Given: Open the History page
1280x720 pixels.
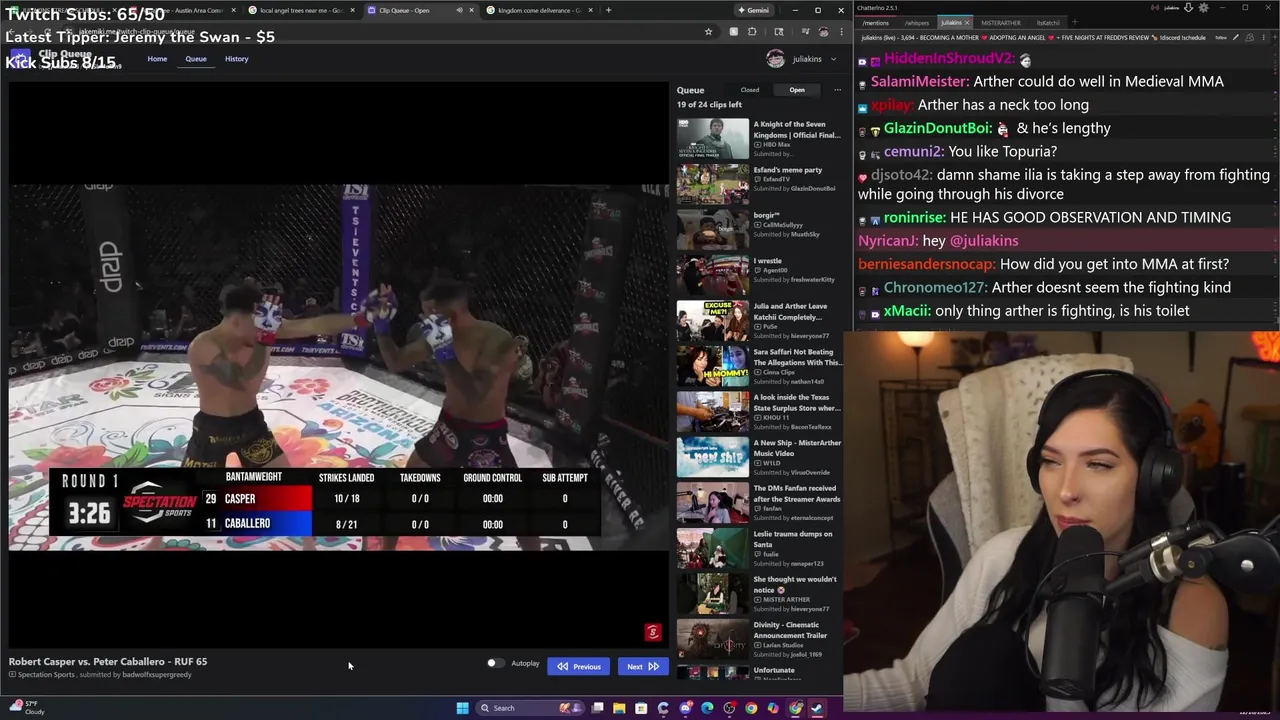Looking at the screenshot, I should [x=237, y=59].
